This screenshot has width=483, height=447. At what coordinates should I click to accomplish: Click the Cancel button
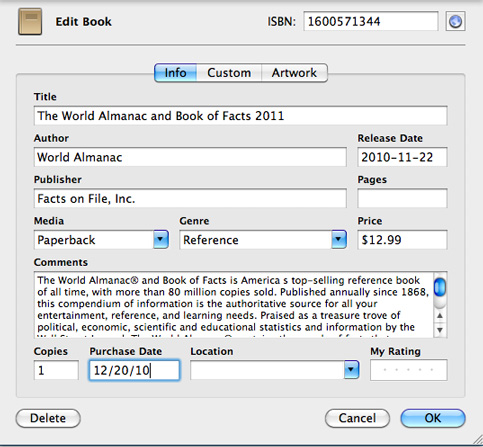coord(357,418)
